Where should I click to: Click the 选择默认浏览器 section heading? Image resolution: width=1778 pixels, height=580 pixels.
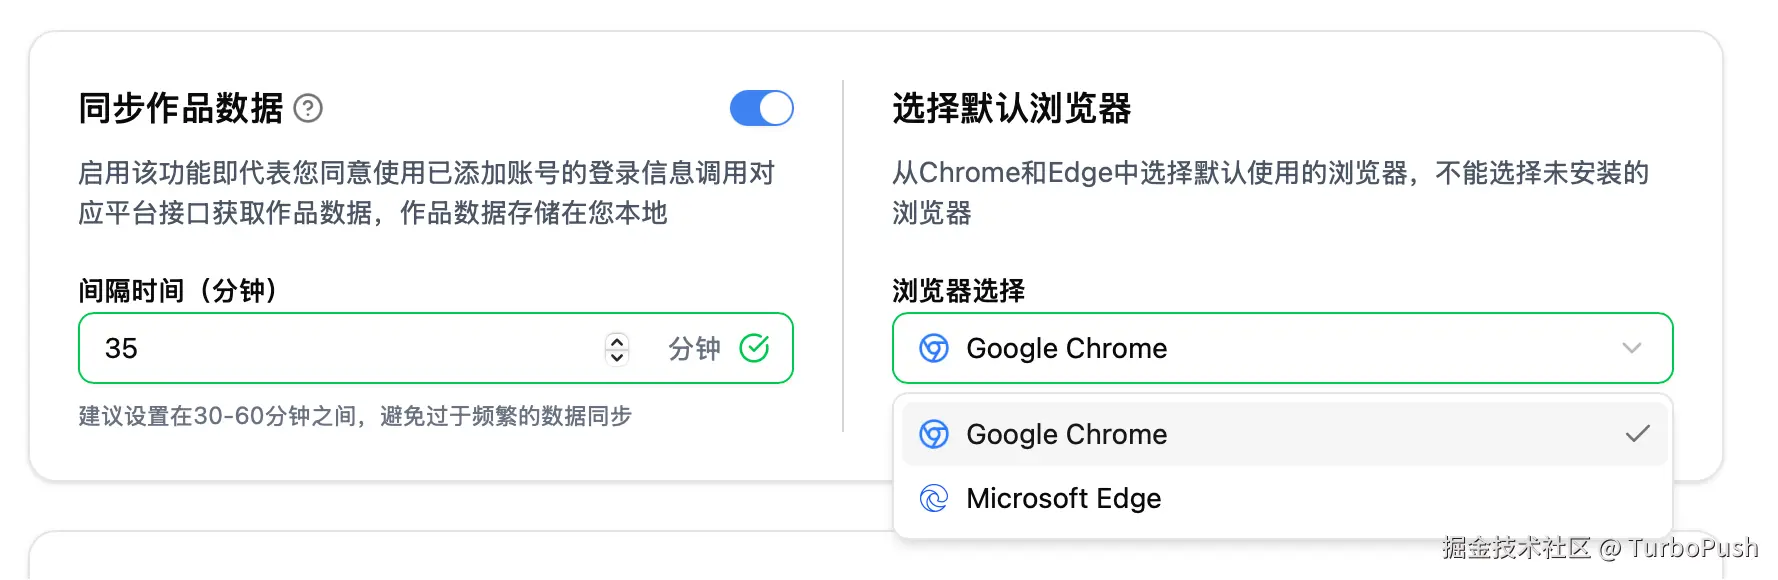coord(1011,108)
